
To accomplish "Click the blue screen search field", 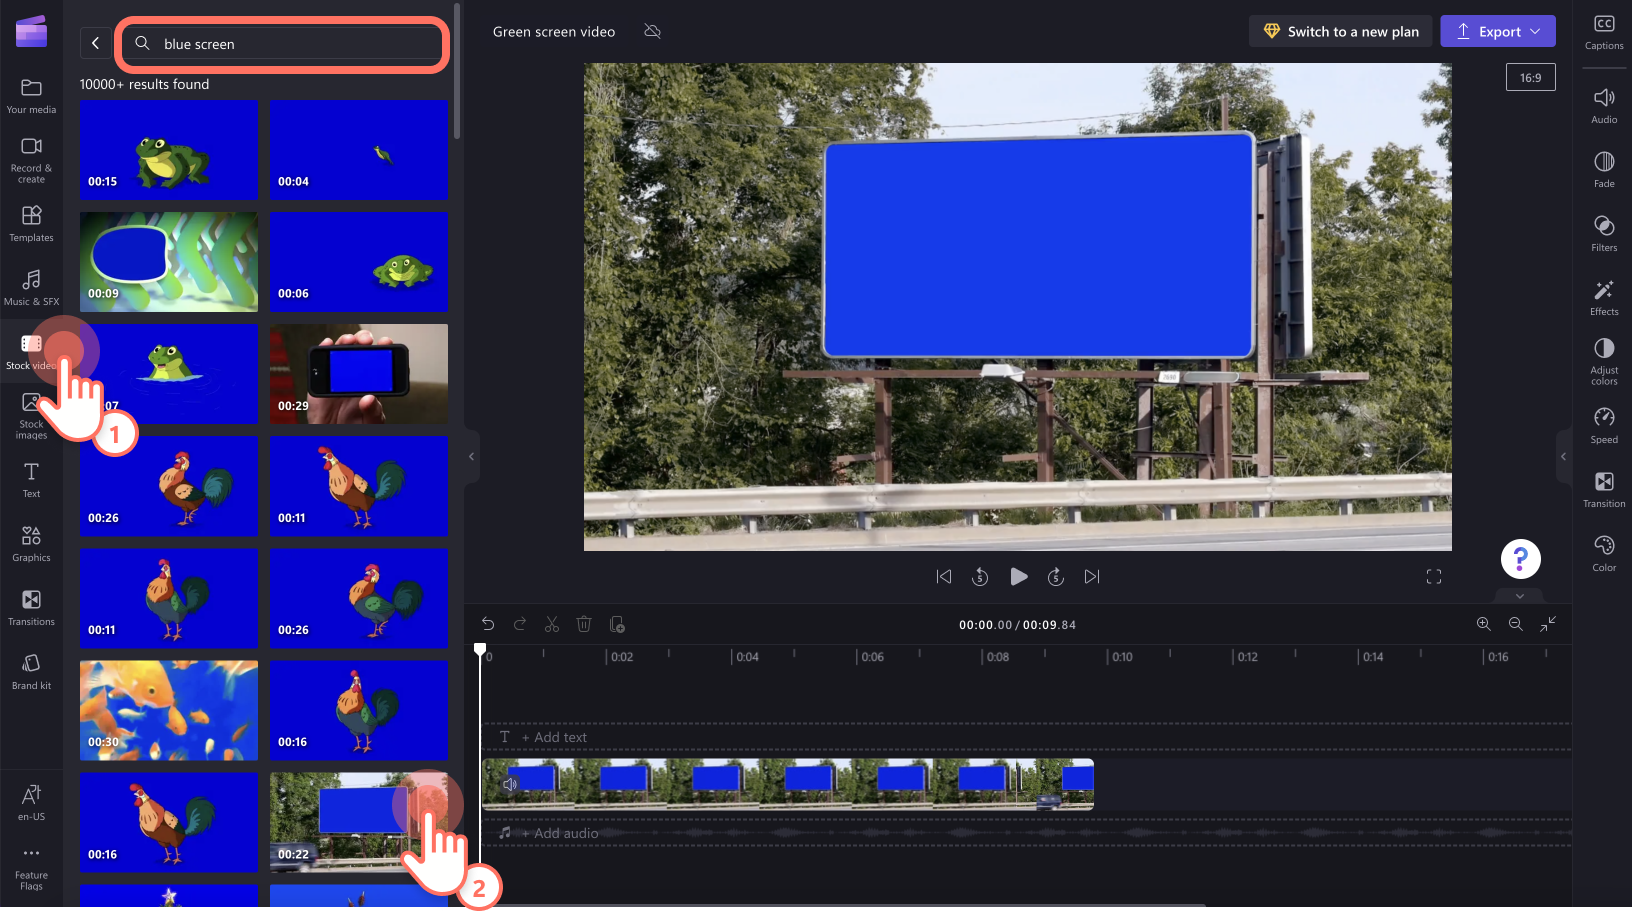I will [x=283, y=44].
